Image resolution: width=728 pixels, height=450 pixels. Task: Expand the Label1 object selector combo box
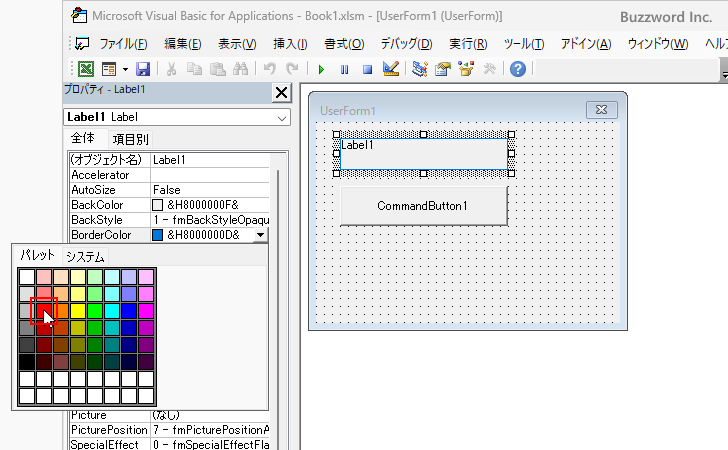click(281, 118)
